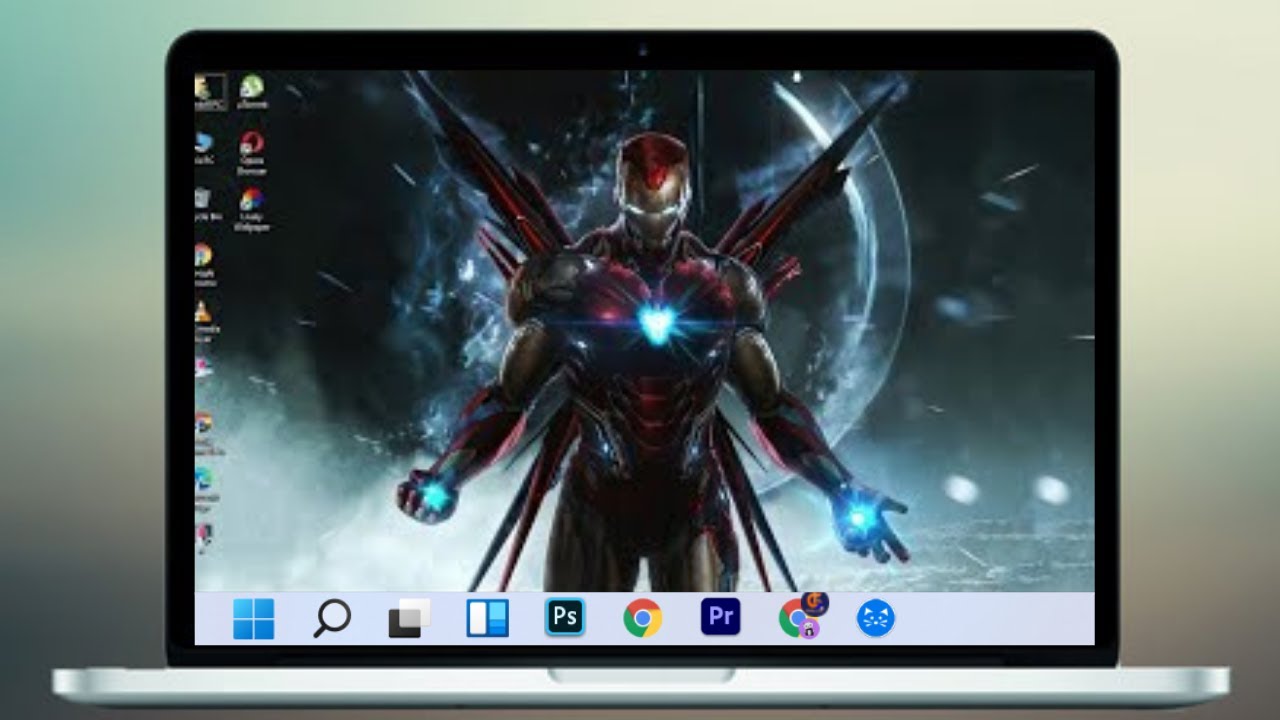The height and width of the screenshot is (720, 1280).
Task: Open Task View from the taskbar
Action: (409, 619)
